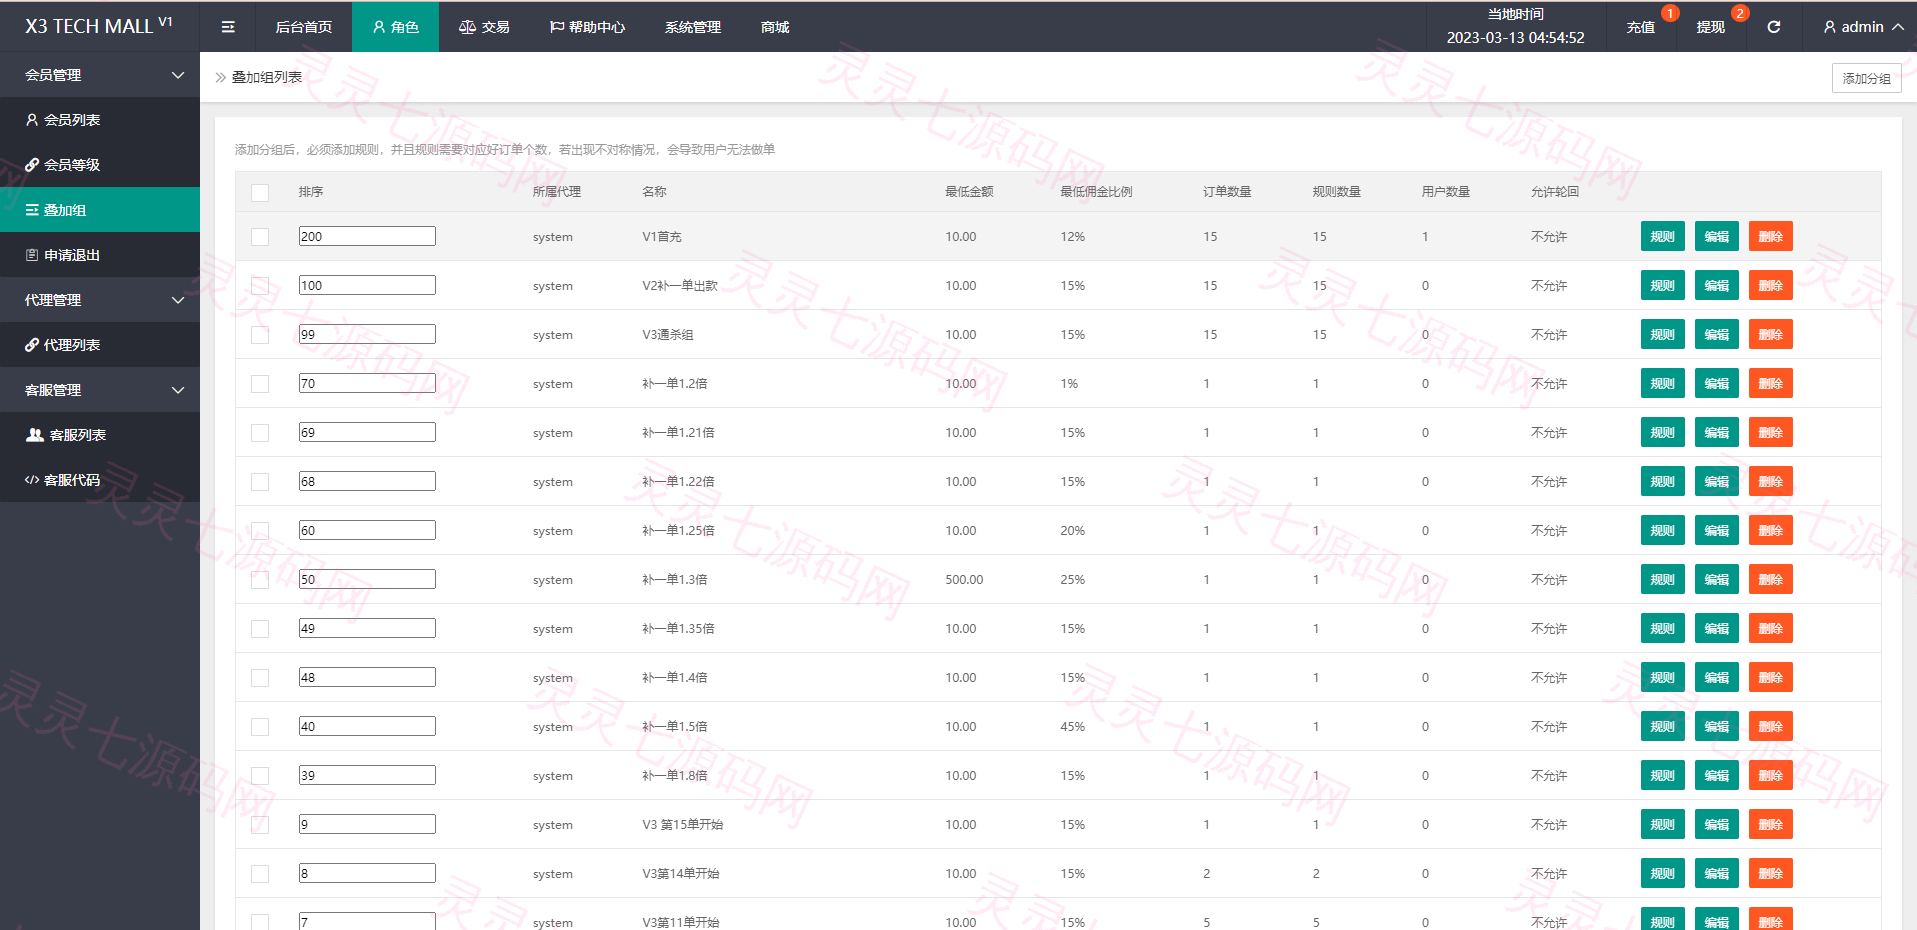Toggle the sidebar collapse hamburger icon

tap(228, 27)
